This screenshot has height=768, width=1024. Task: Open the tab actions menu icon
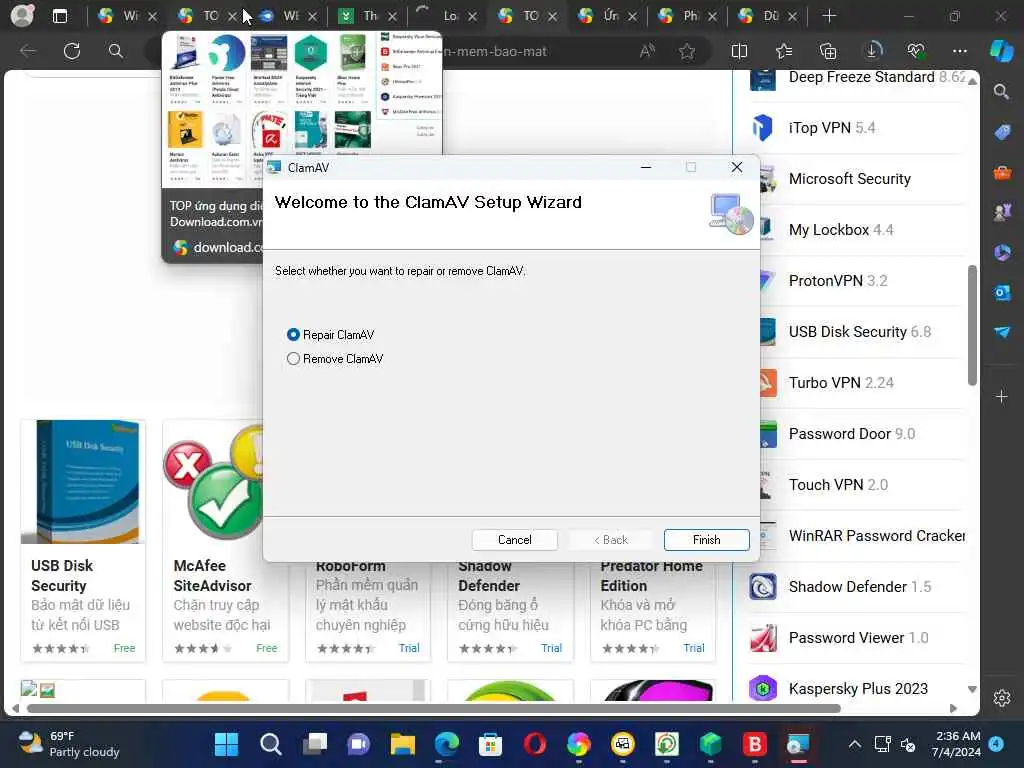[x=59, y=16]
